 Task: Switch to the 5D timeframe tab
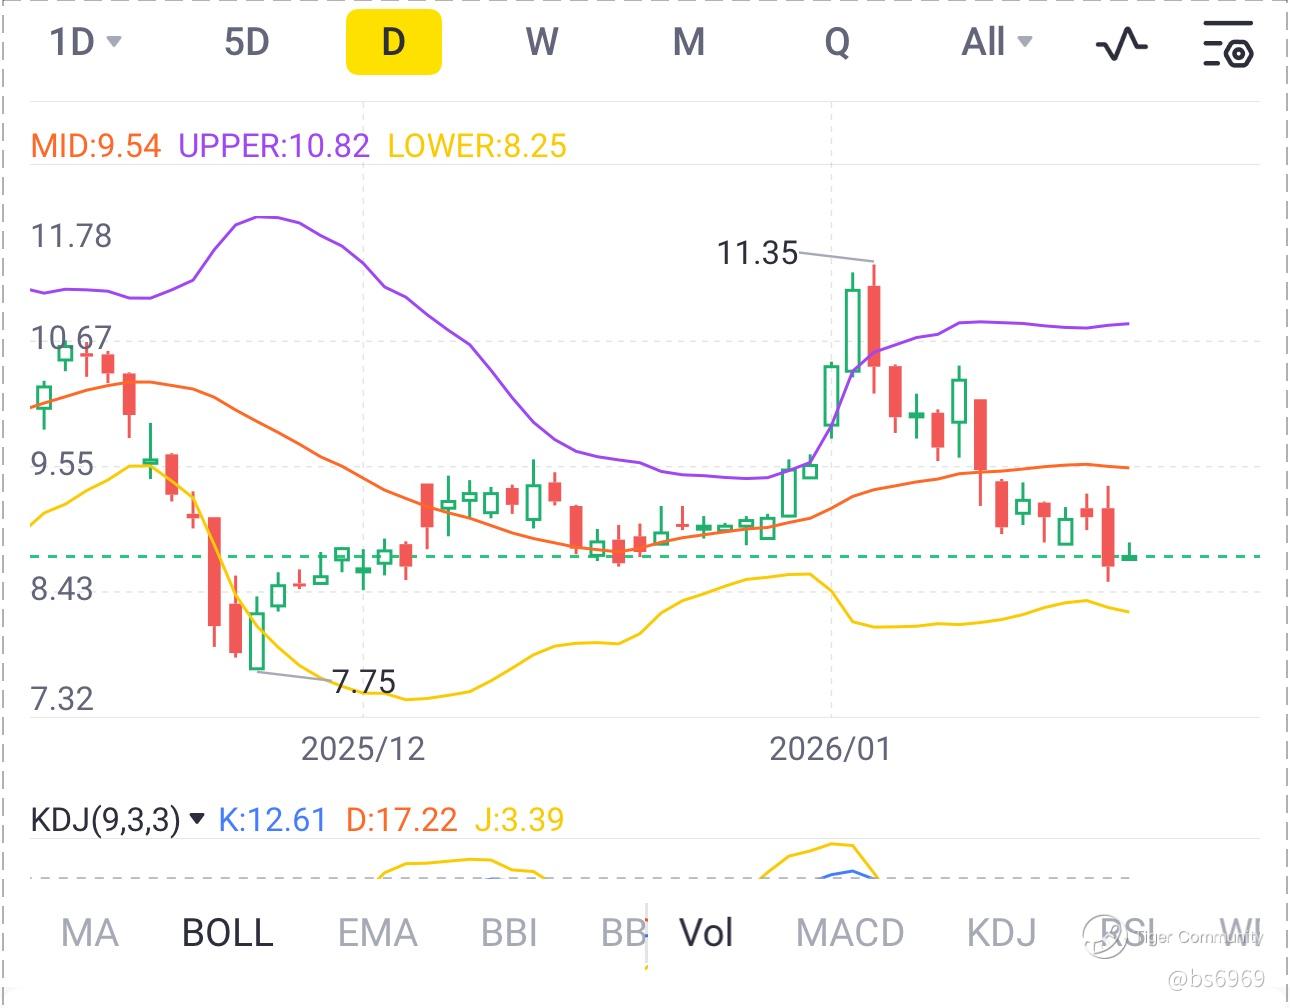point(247,42)
